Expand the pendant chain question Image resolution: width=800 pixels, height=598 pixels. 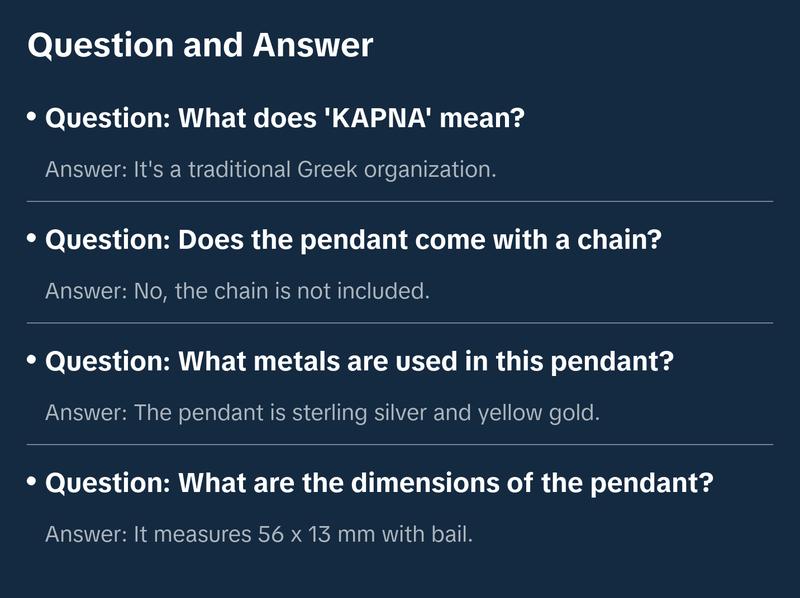(x=354, y=241)
